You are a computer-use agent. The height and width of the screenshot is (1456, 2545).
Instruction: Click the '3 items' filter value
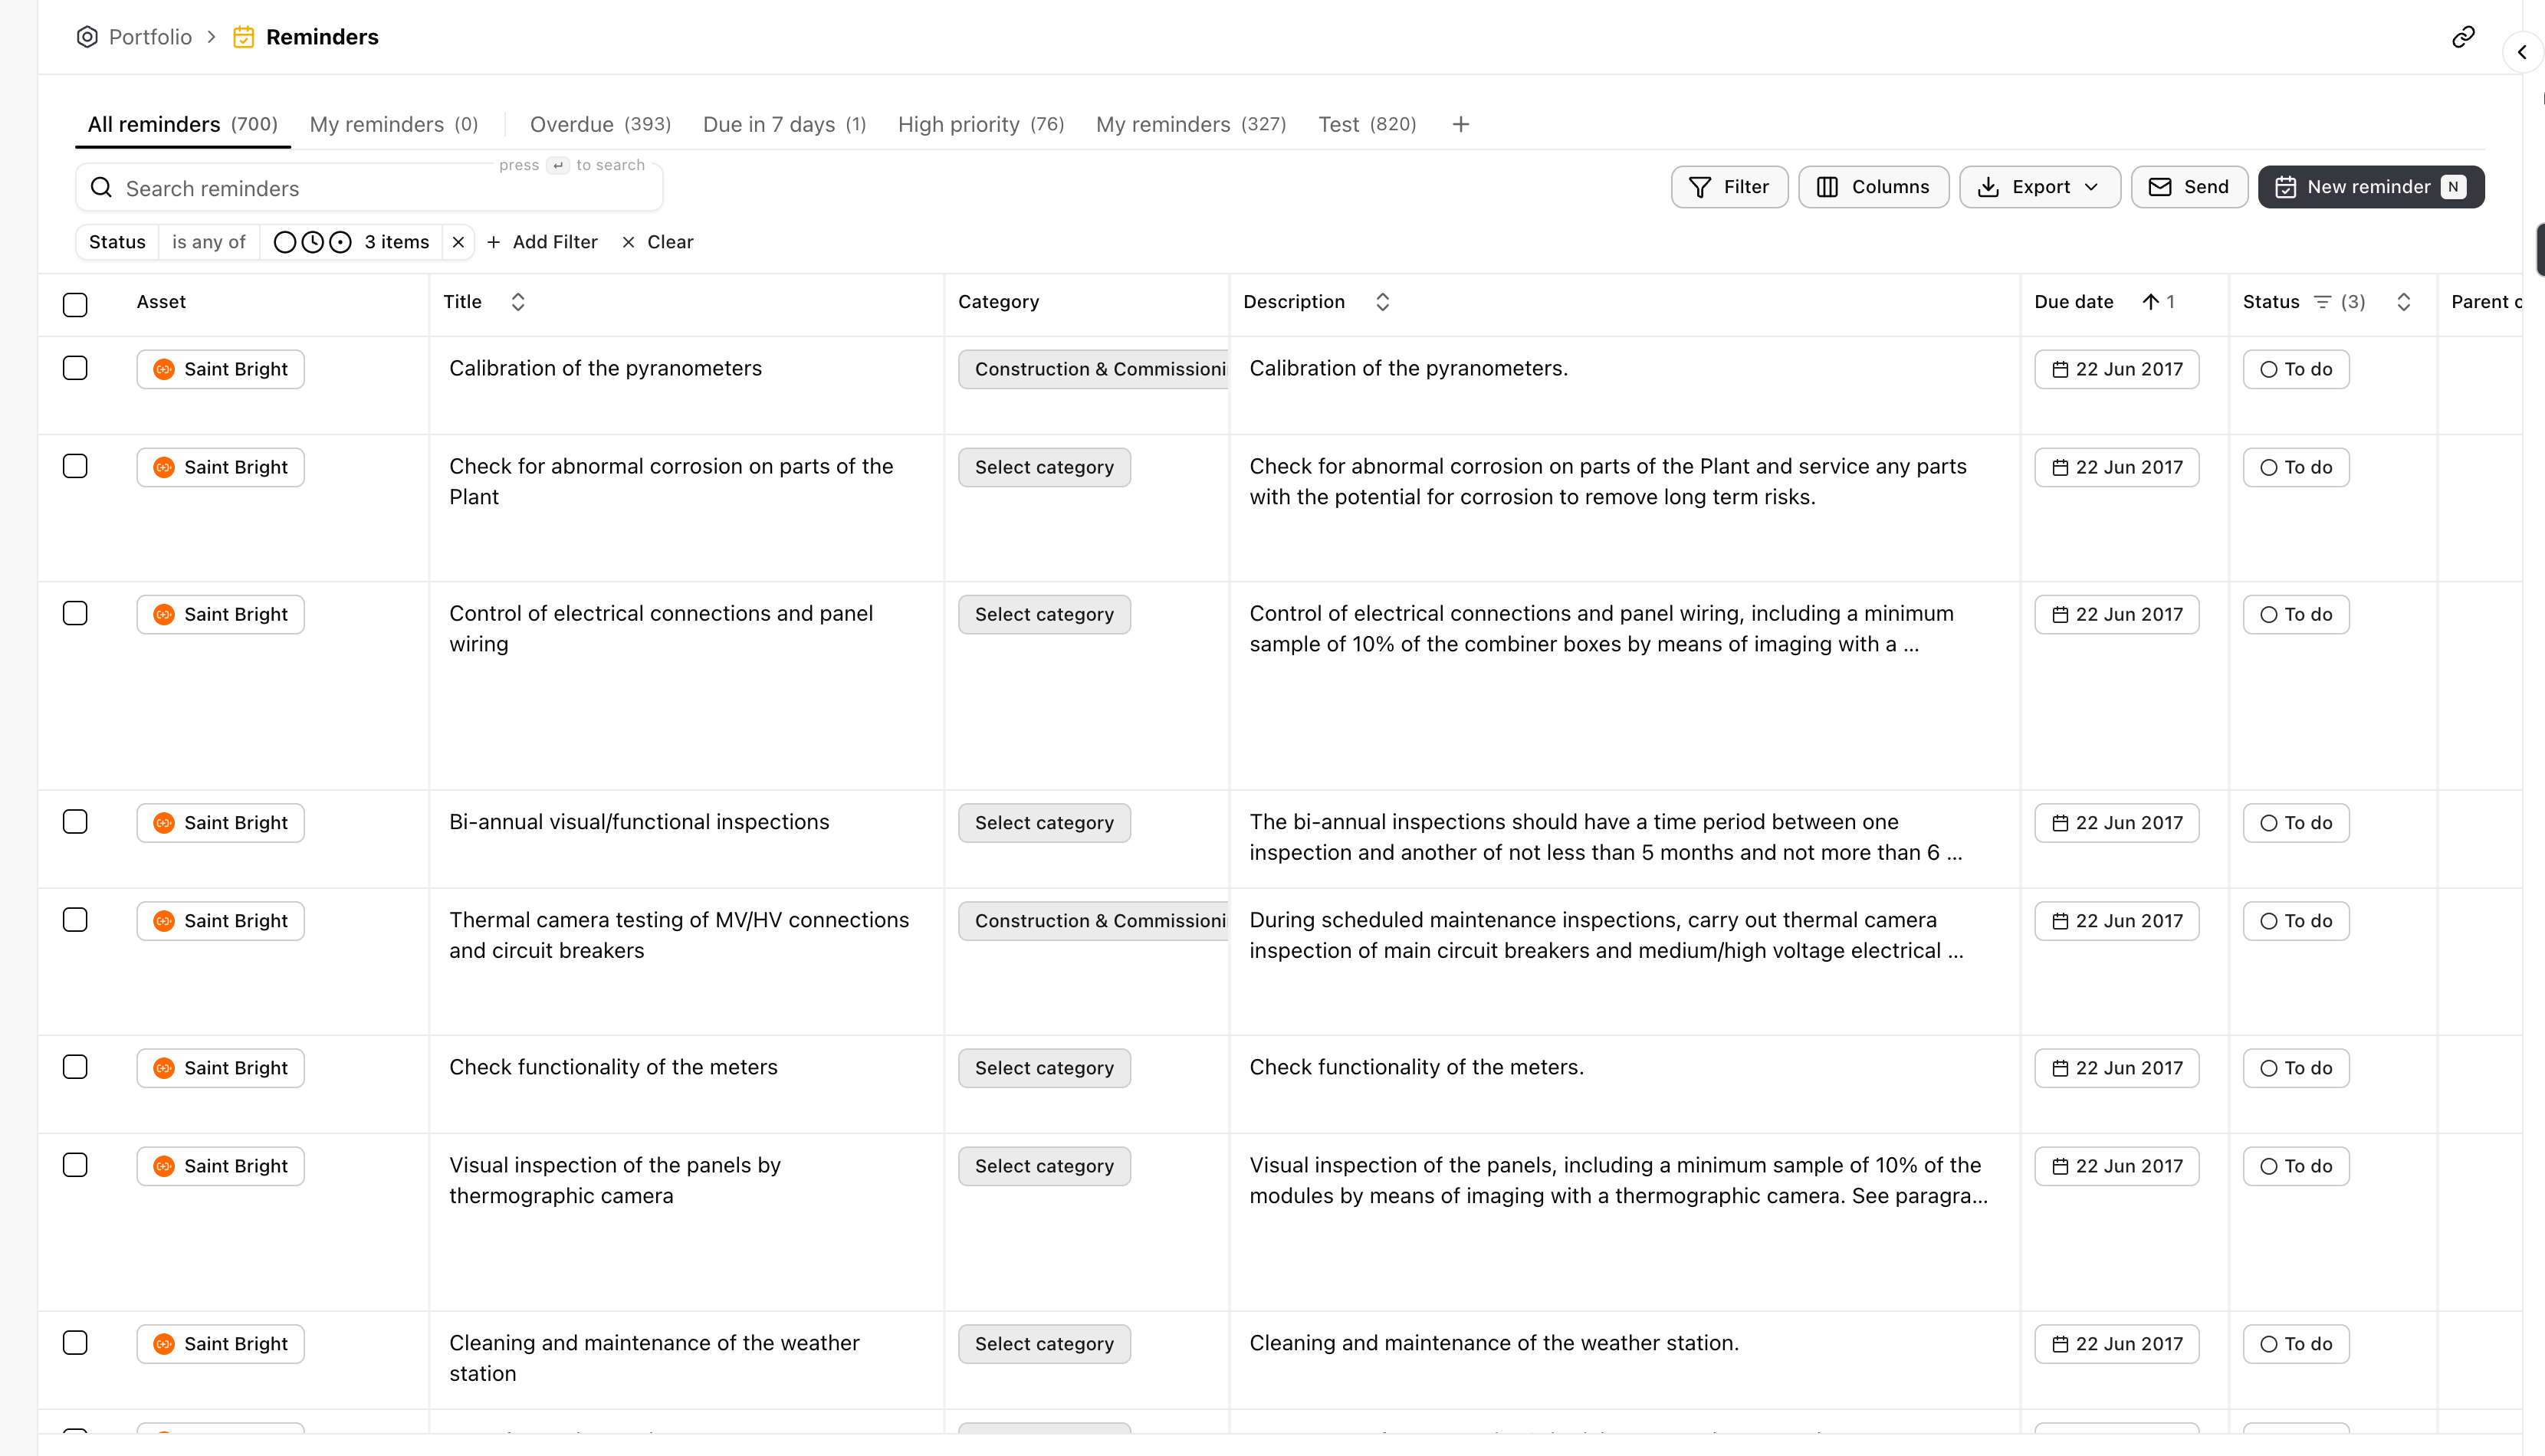(396, 242)
